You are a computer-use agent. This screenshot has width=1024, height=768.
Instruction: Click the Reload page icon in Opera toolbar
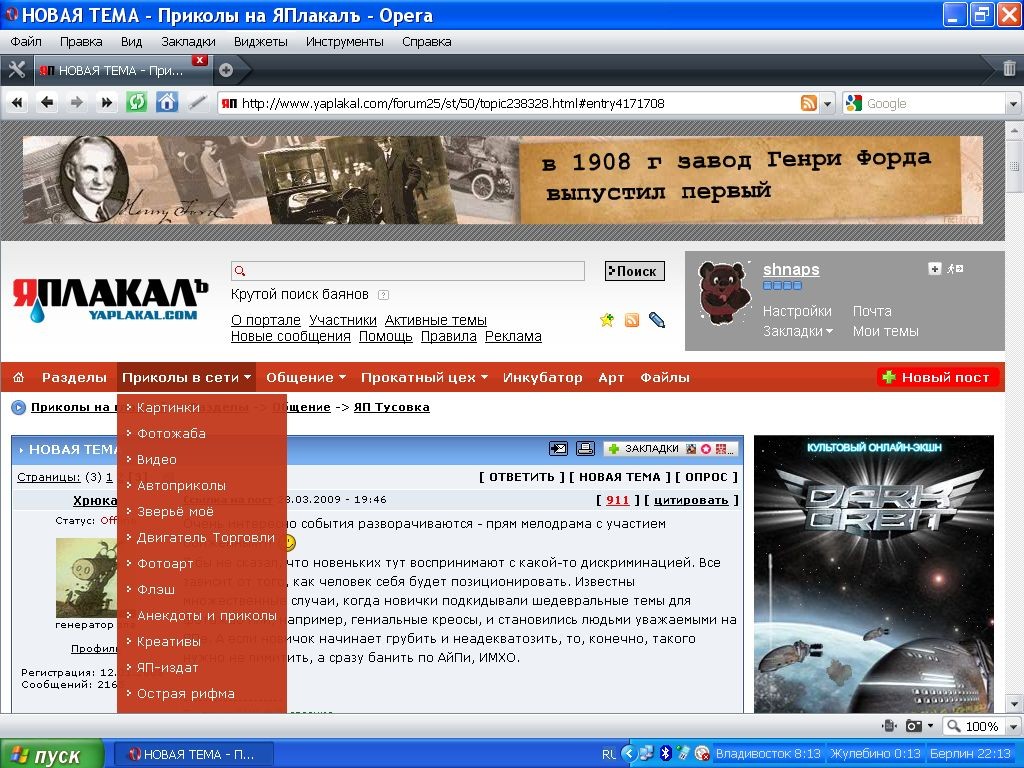[136, 102]
